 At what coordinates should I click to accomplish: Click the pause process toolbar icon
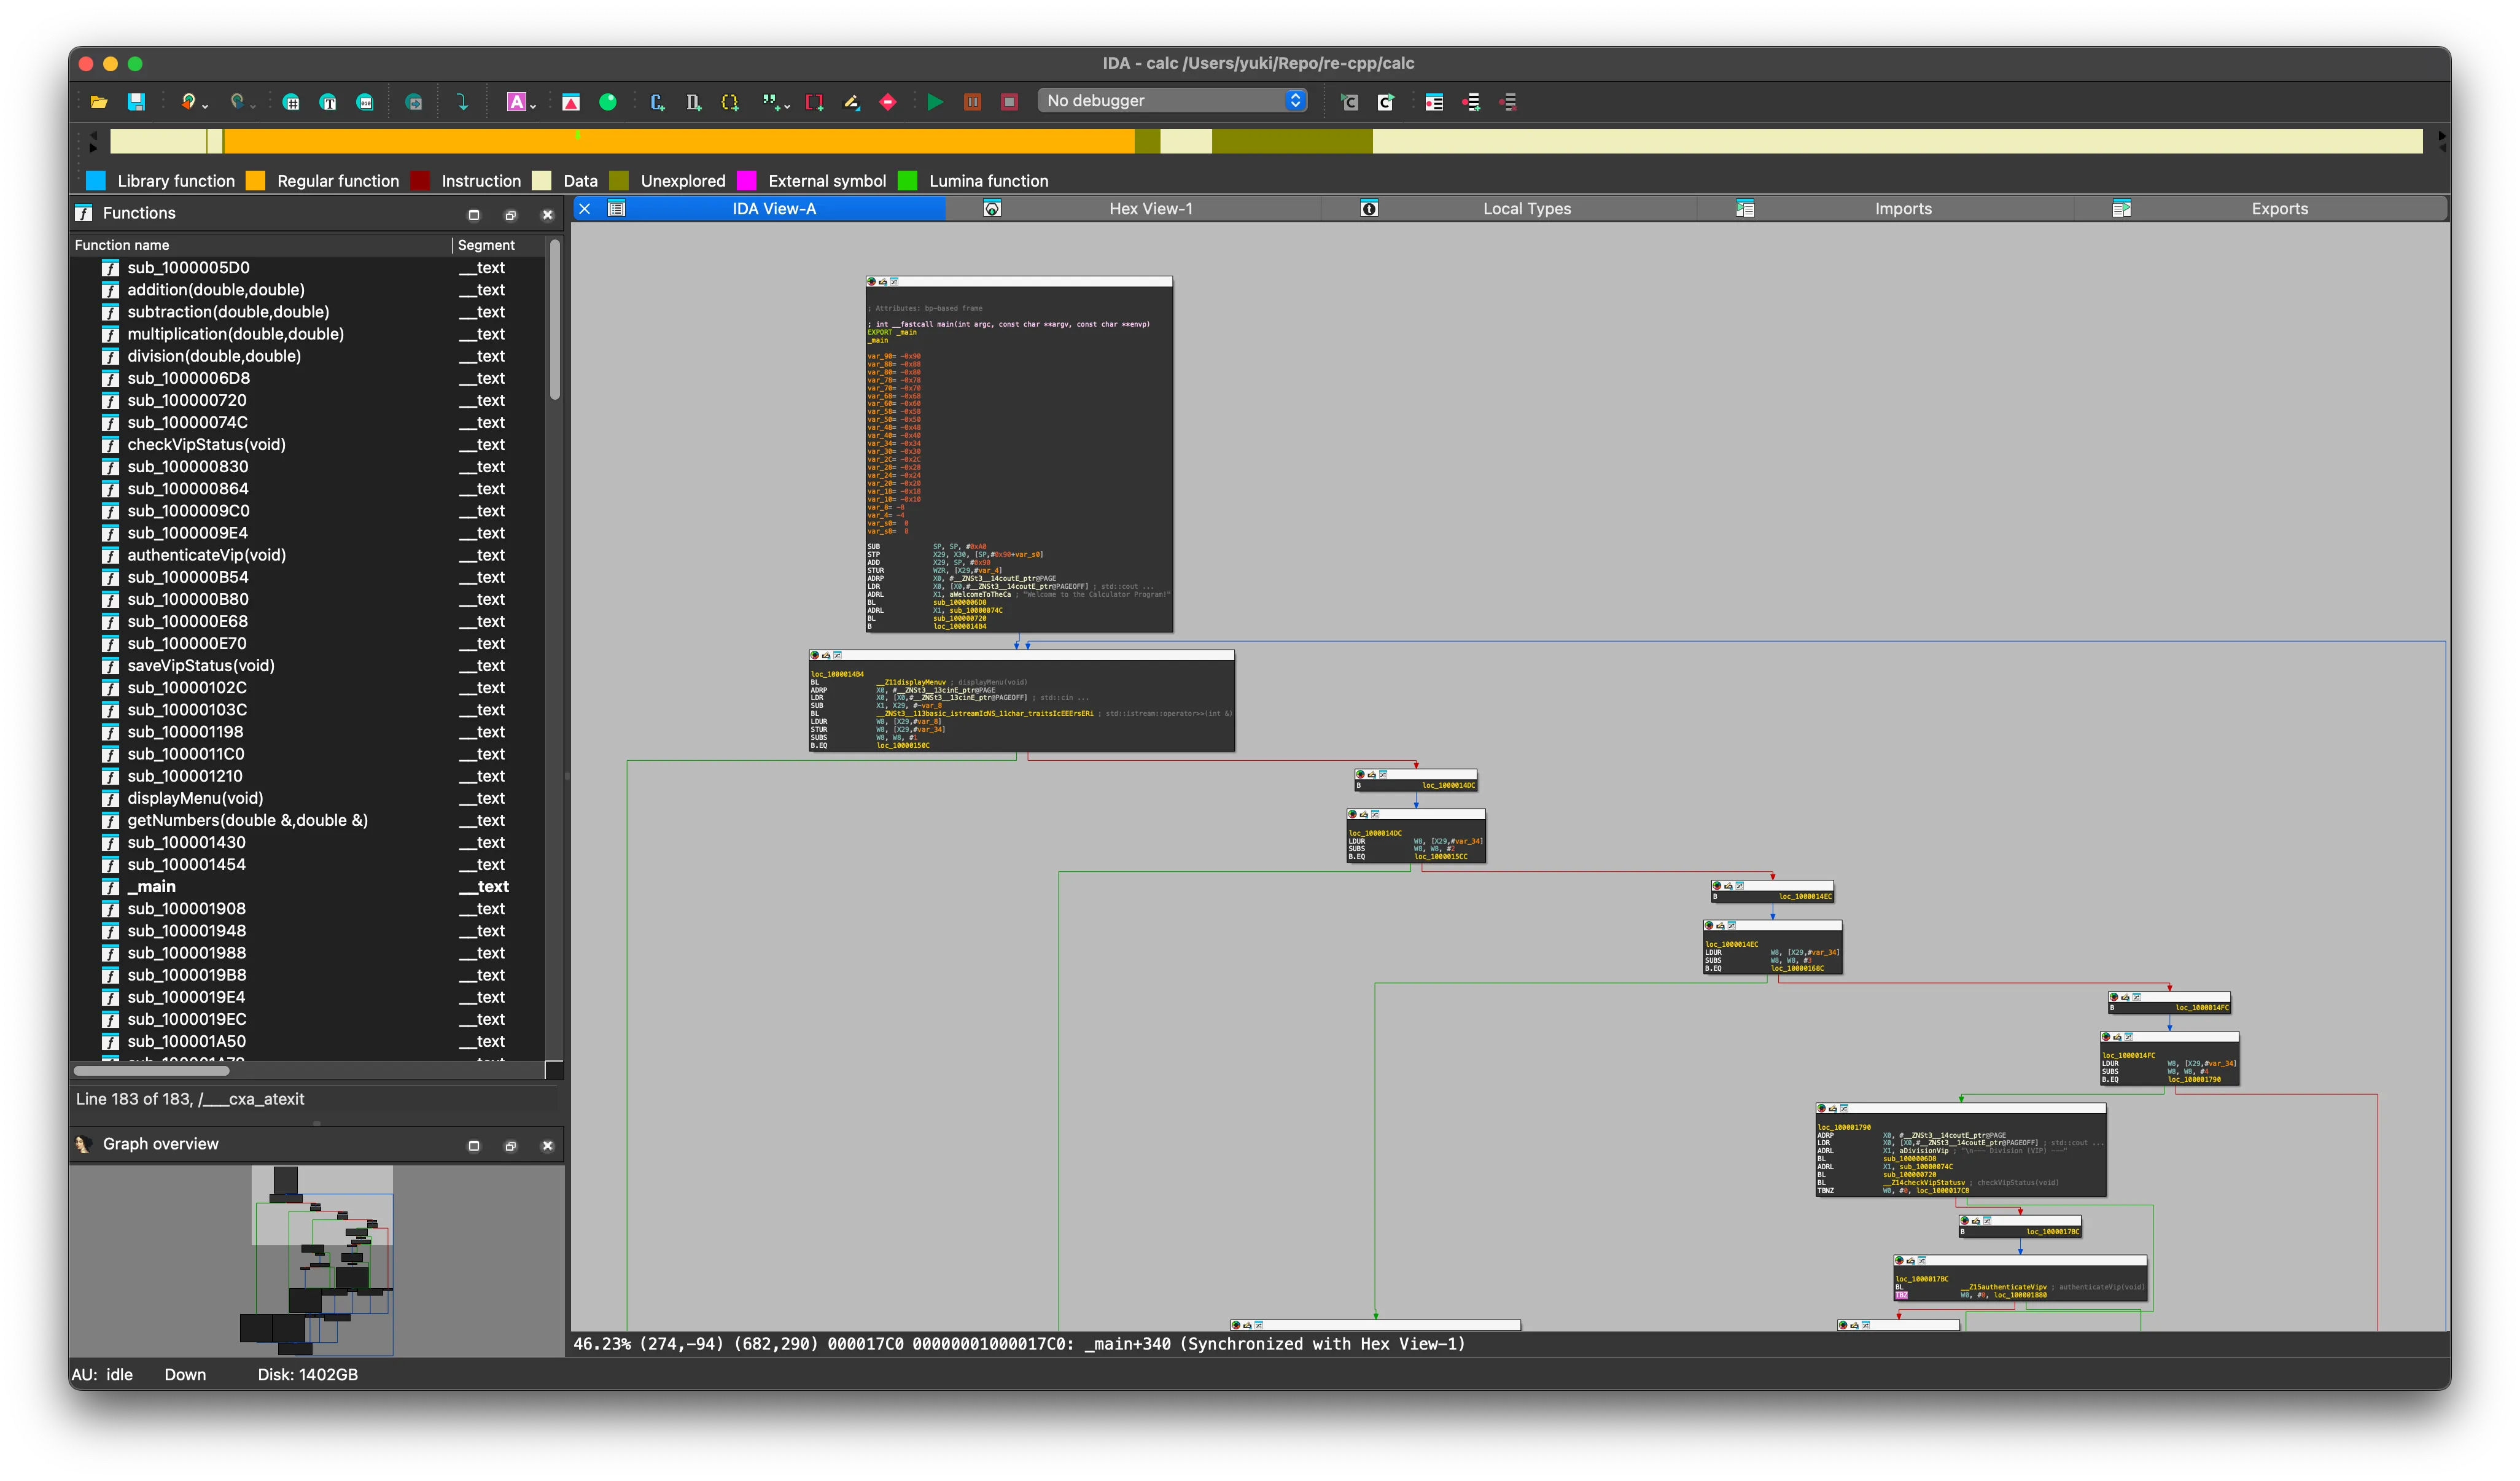click(972, 102)
